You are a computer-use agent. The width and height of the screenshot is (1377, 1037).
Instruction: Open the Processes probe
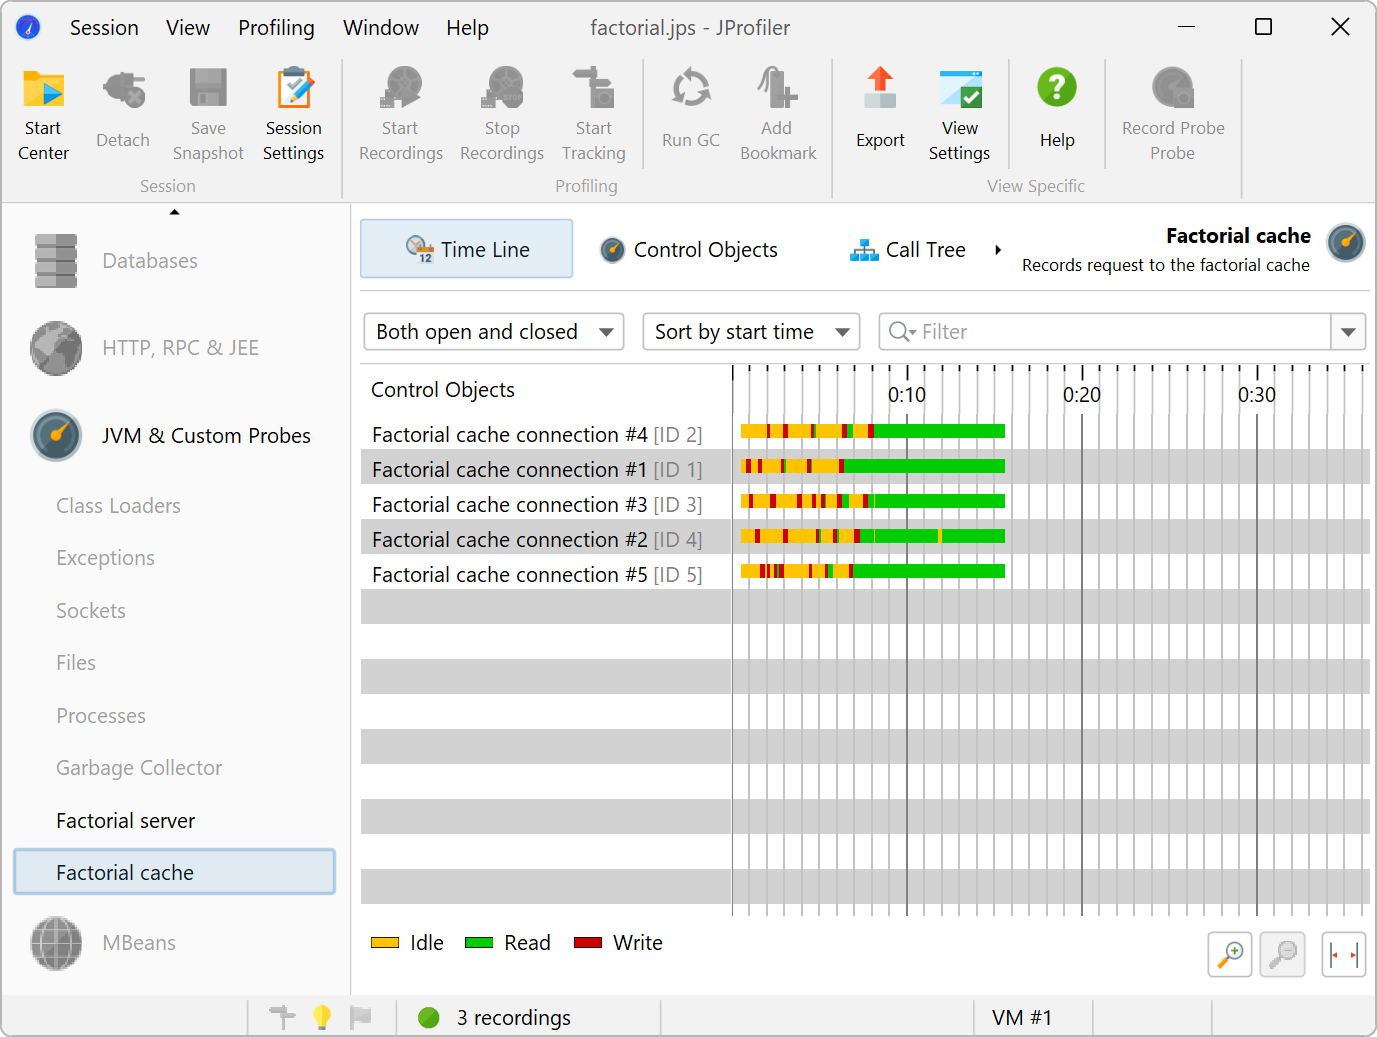tap(101, 716)
